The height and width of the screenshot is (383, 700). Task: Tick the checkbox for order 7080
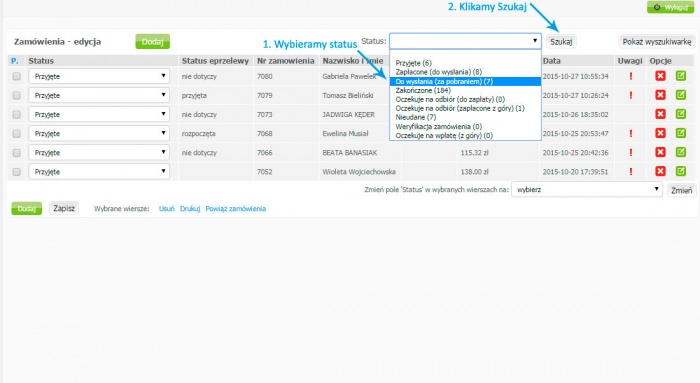(17, 76)
